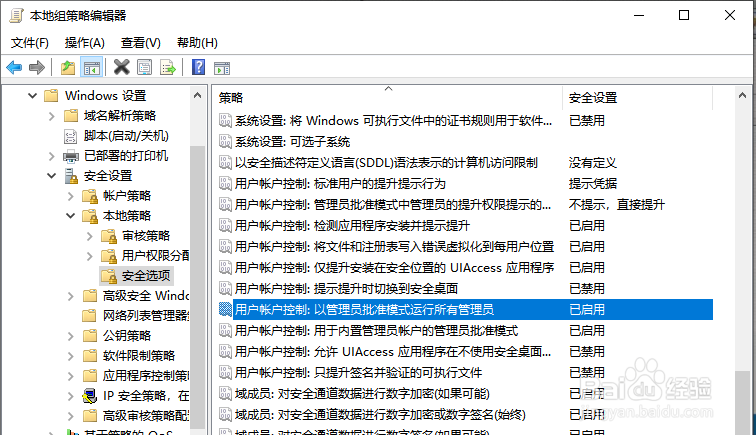Click the script icon beside 脚本(启动/关机)
Image resolution: width=756 pixels, height=439 pixels.
pos(70,136)
